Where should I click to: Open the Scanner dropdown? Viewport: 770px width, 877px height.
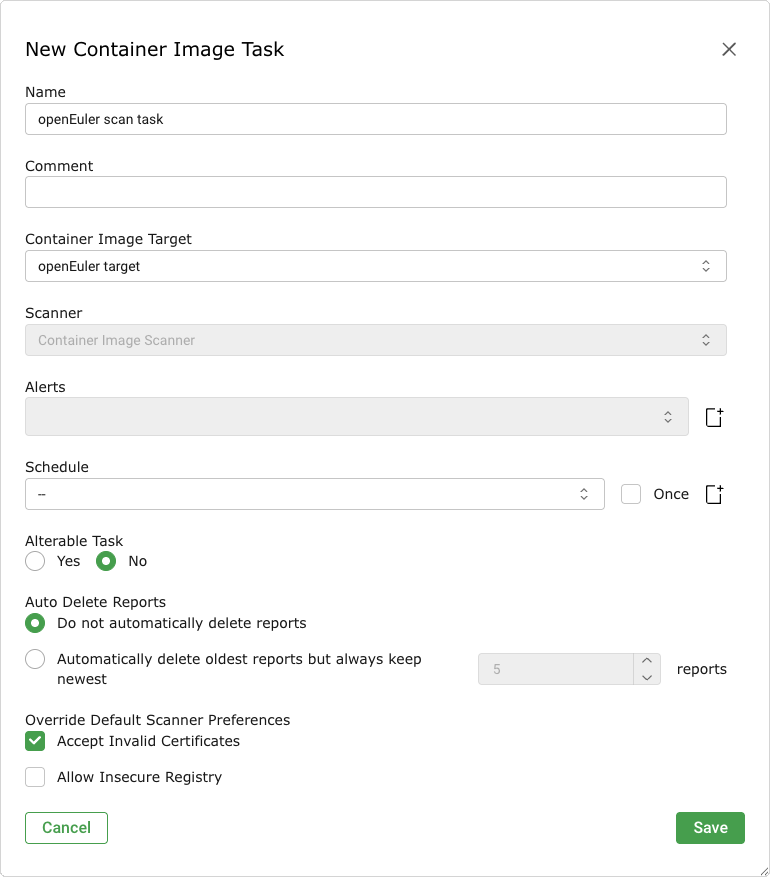[375, 340]
